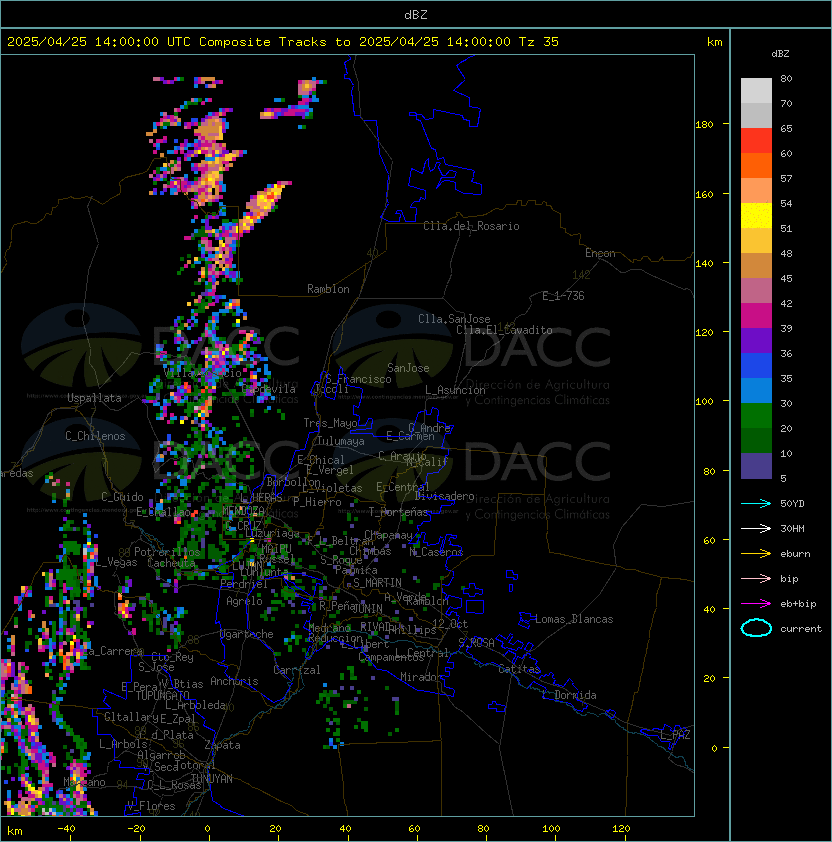
Task: Click the 180 km vertical axis tick
Action: pyautogui.click(x=704, y=124)
